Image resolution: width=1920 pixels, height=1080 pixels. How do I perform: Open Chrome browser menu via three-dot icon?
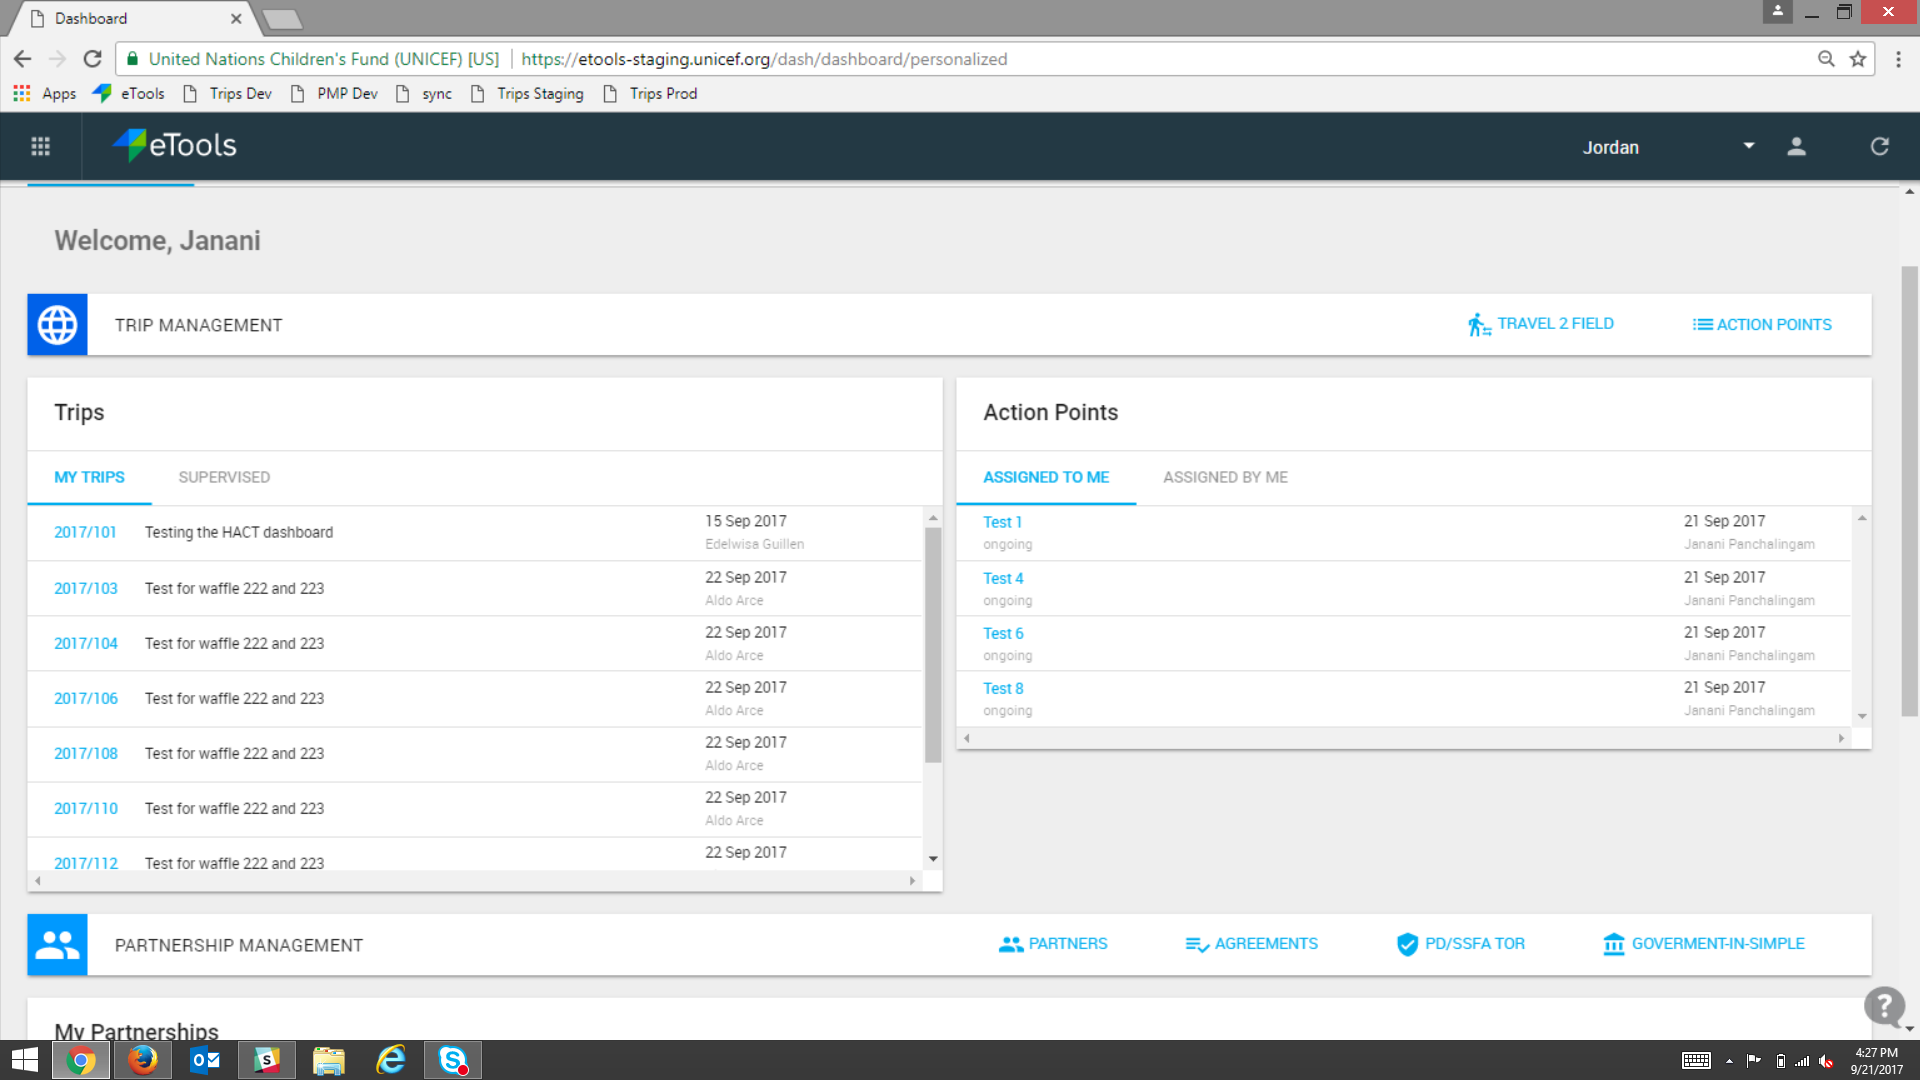[x=1899, y=59]
